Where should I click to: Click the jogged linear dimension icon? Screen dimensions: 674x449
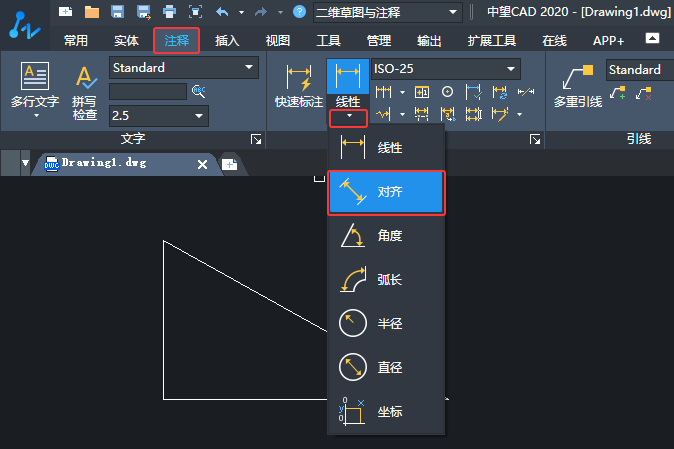383,114
